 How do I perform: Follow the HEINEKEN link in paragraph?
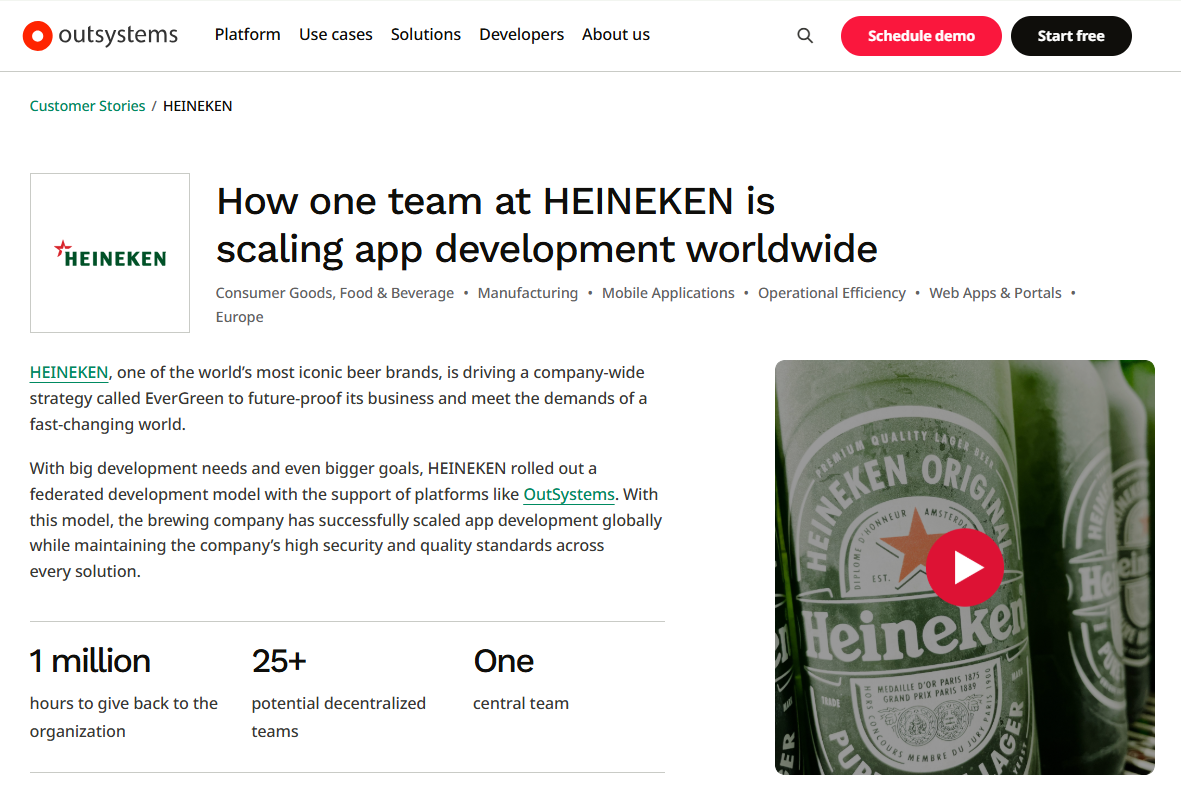tap(69, 372)
